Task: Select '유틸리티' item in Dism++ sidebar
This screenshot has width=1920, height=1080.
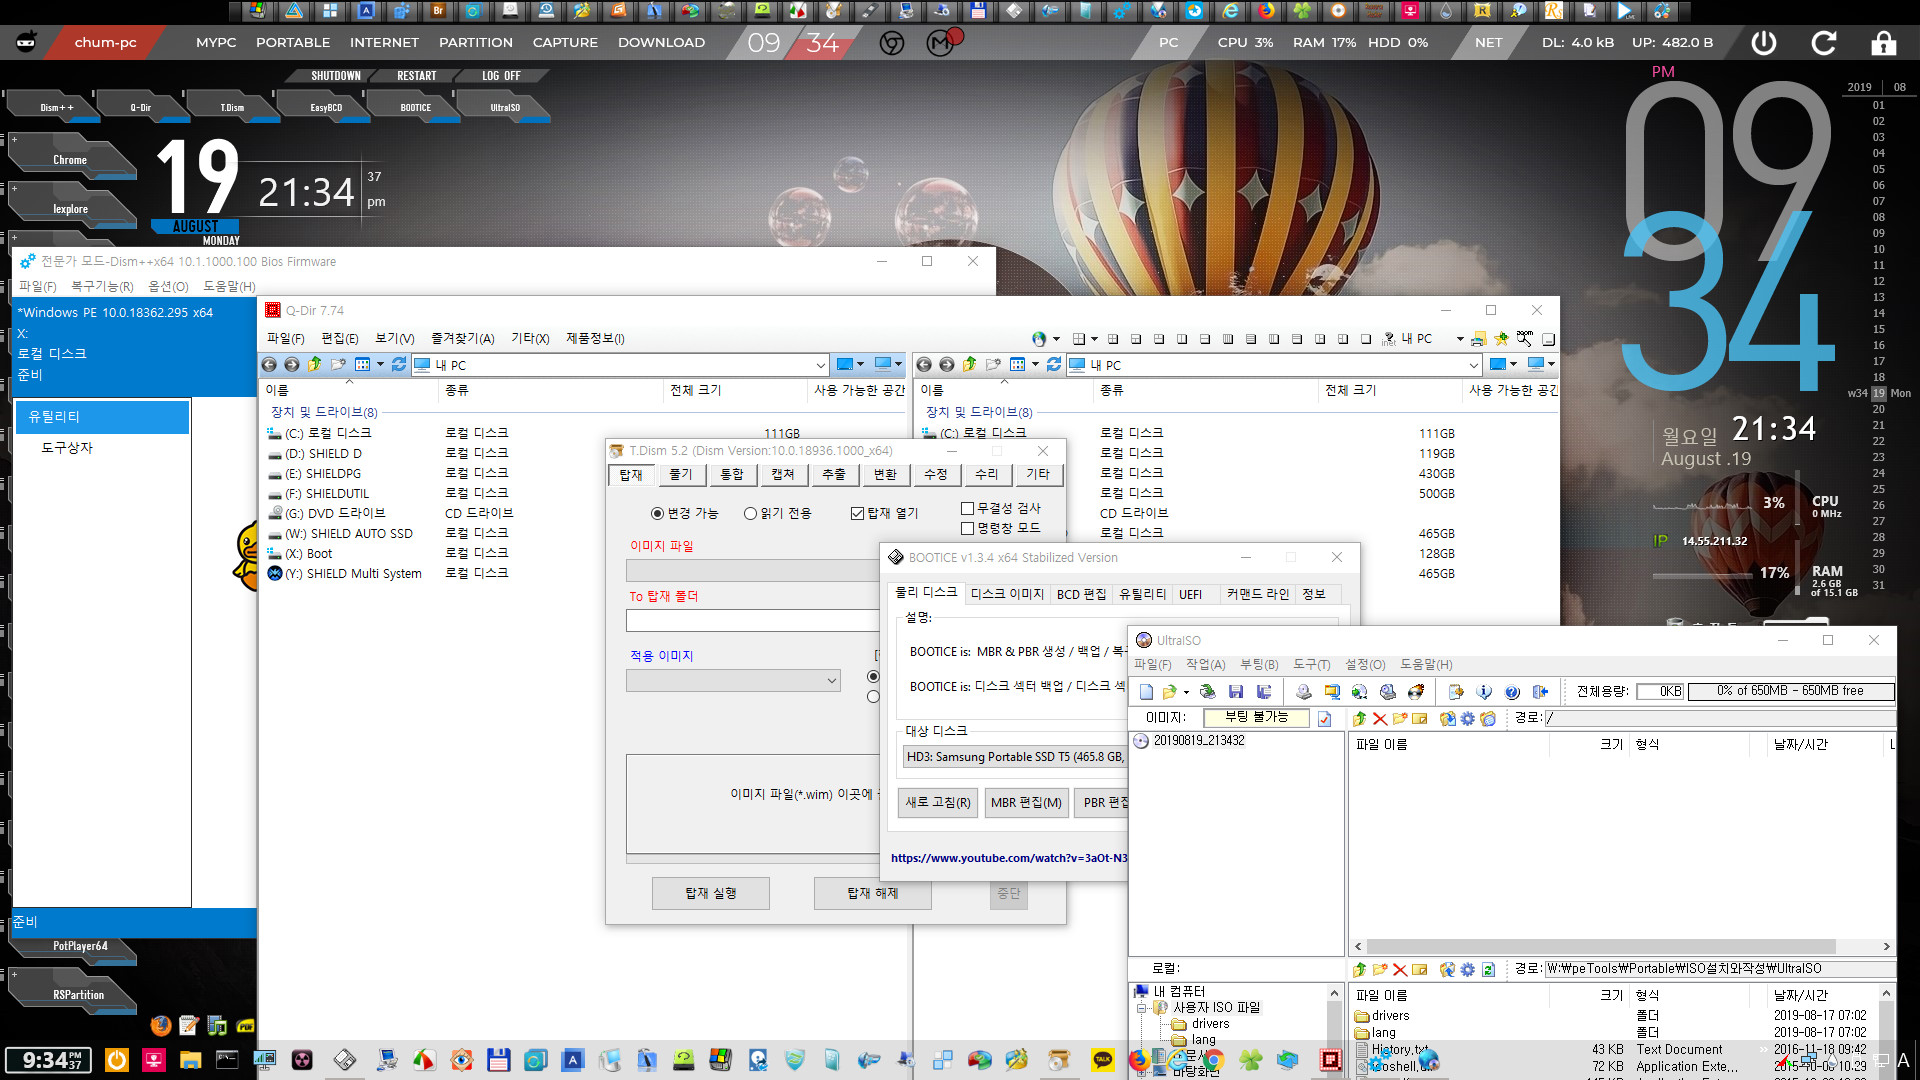Action: [x=102, y=417]
